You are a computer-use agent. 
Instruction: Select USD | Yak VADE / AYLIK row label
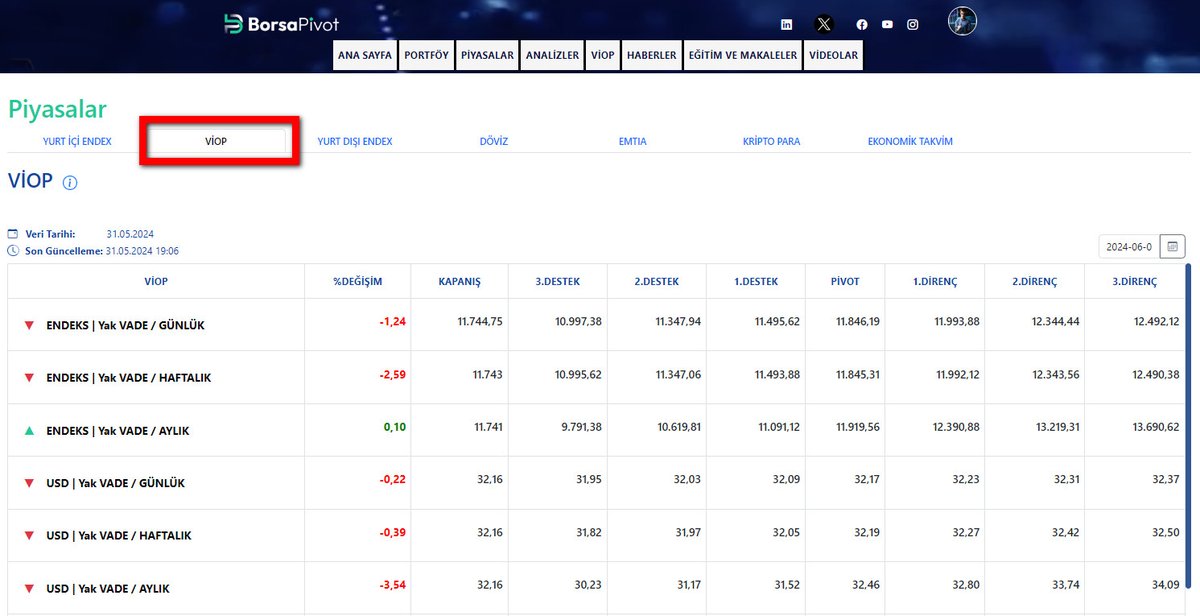pyautogui.click(x=108, y=589)
